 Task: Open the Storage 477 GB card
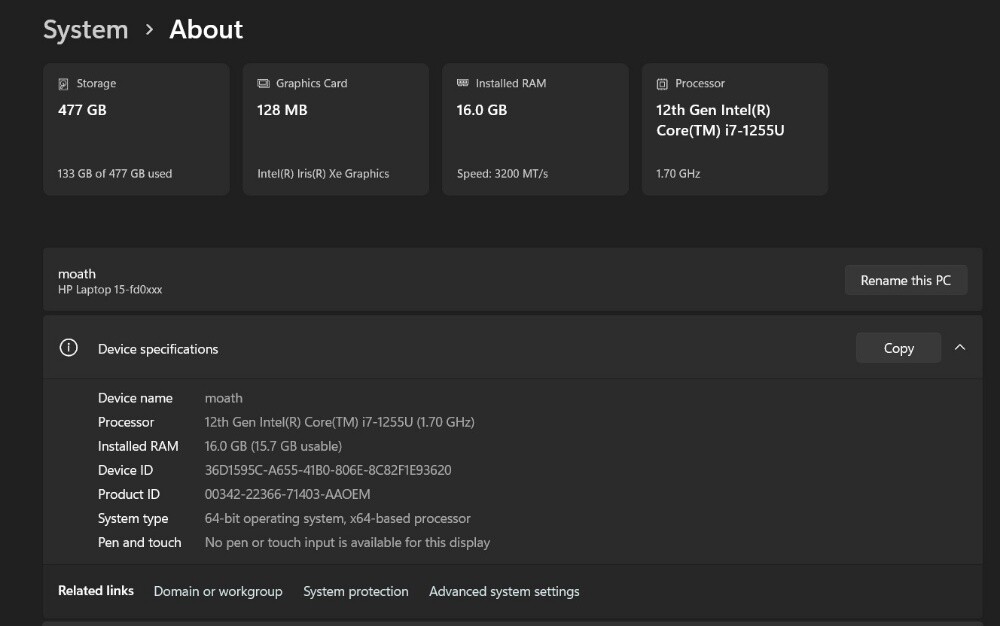pyautogui.click(x=136, y=129)
